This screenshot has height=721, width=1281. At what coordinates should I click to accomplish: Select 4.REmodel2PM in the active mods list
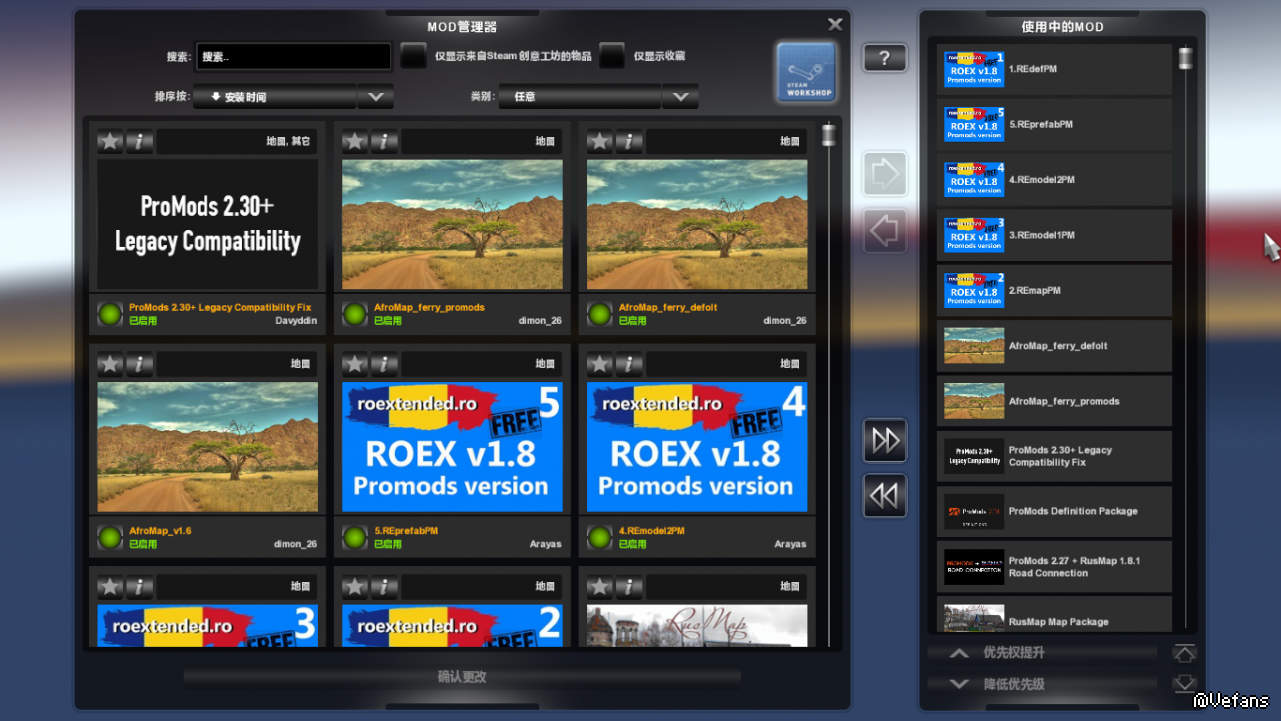[x=1054, y=180]
